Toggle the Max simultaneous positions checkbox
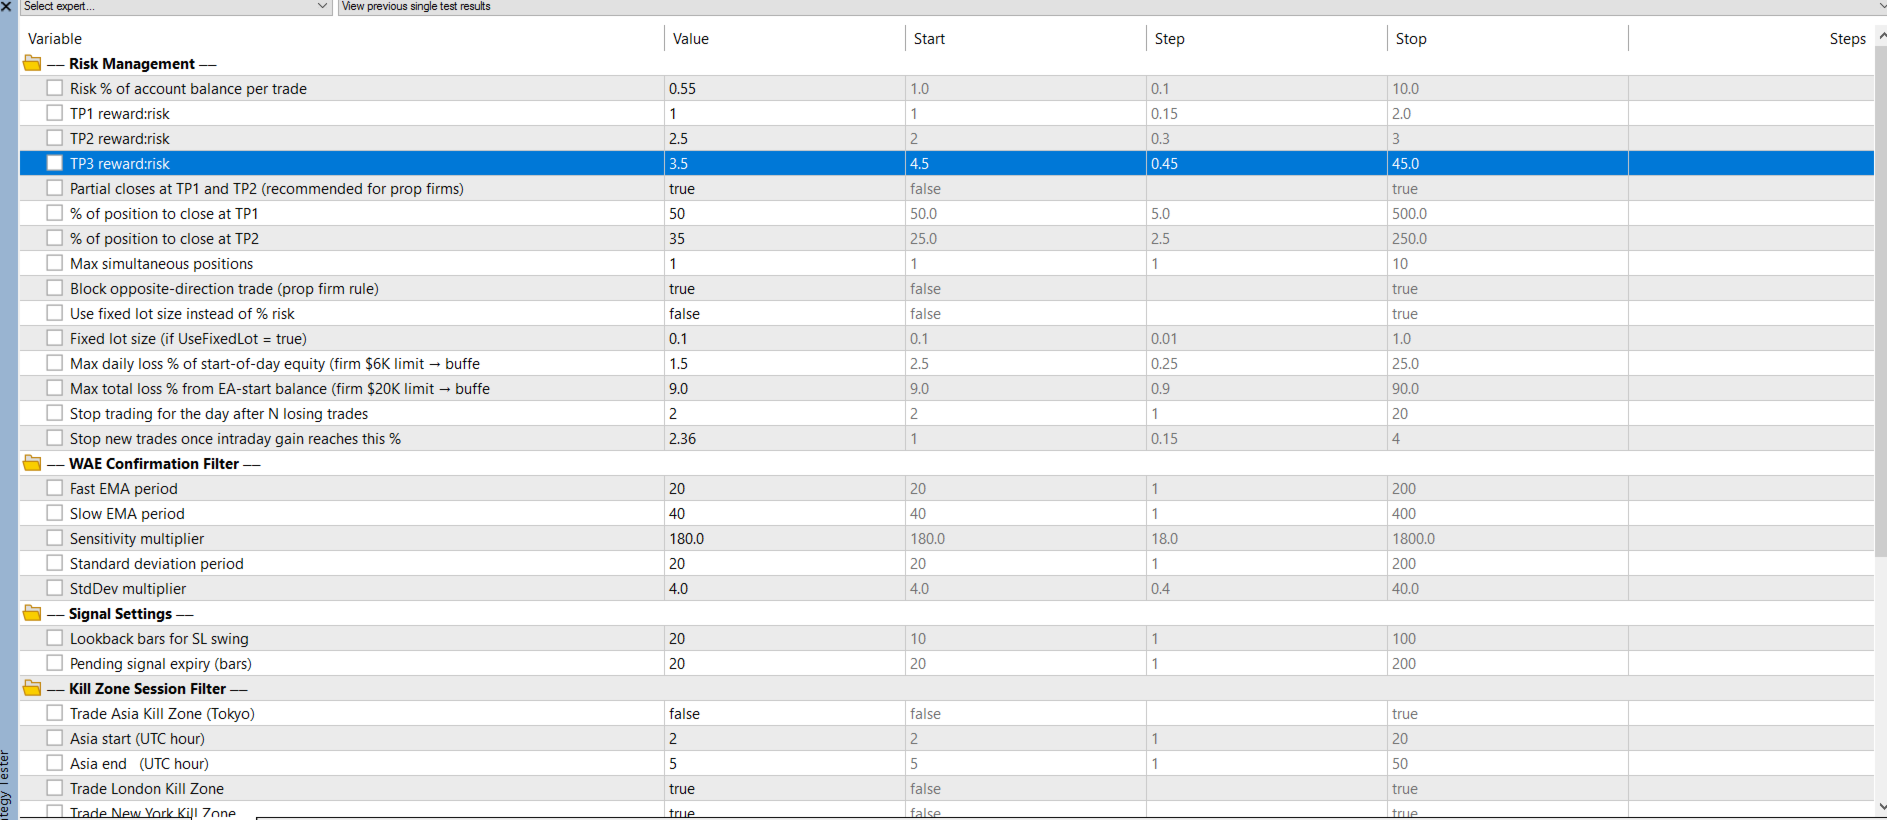Viewport: 1887px width, 820px height. point(55,263)
